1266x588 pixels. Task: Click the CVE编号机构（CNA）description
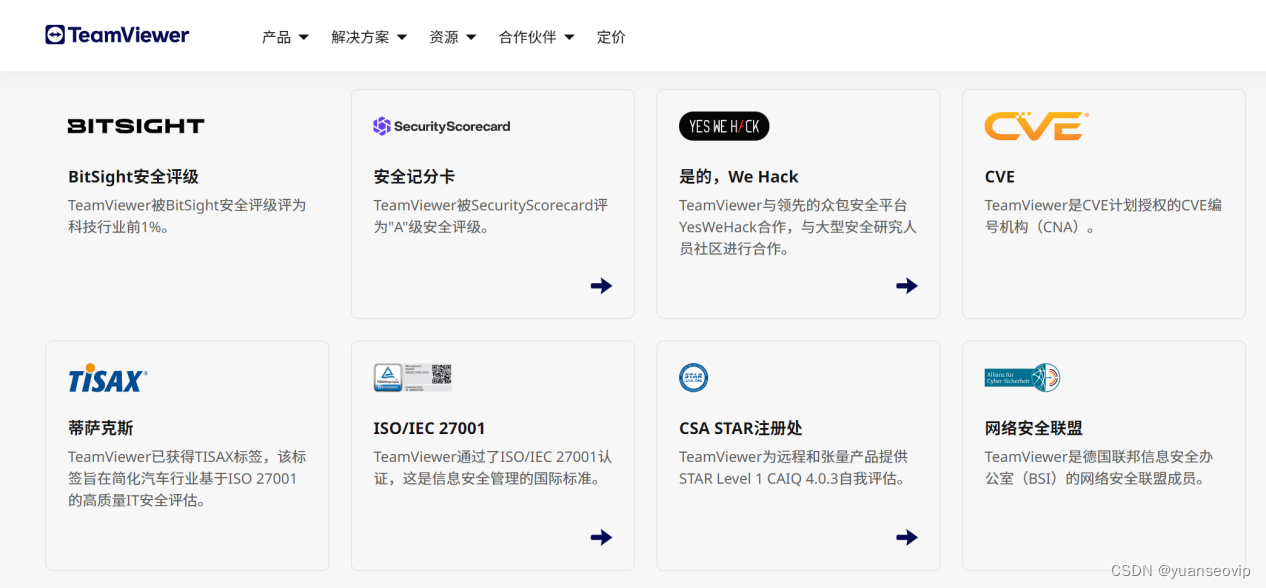pos(1103,216)
